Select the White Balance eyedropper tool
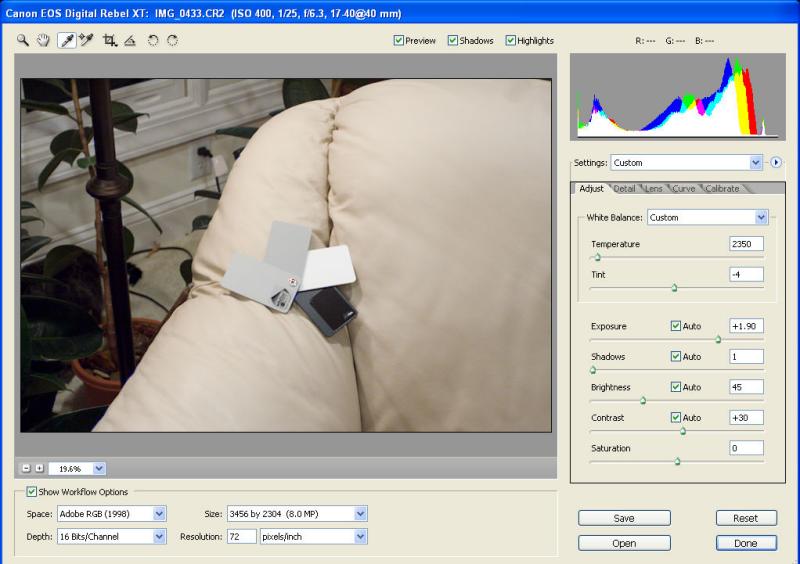 (x=67, y=40)
